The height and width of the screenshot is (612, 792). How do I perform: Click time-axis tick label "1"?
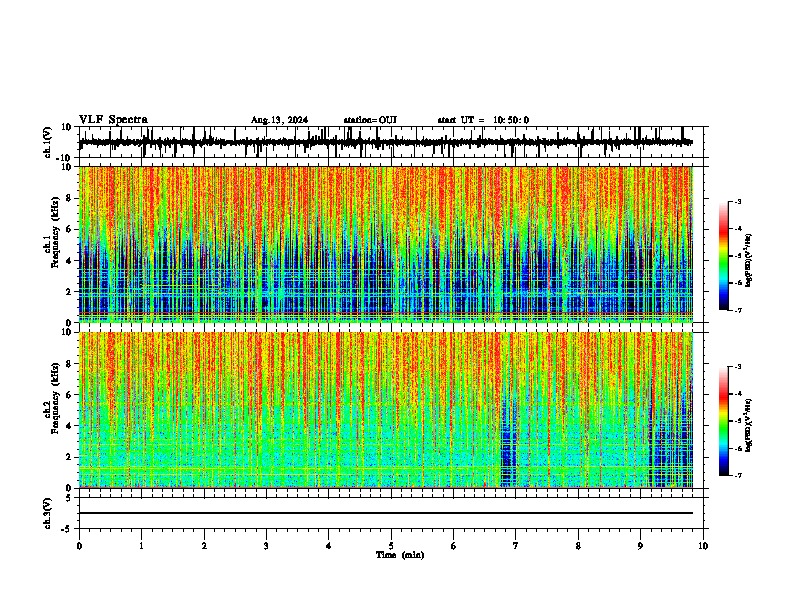point(141,546)
